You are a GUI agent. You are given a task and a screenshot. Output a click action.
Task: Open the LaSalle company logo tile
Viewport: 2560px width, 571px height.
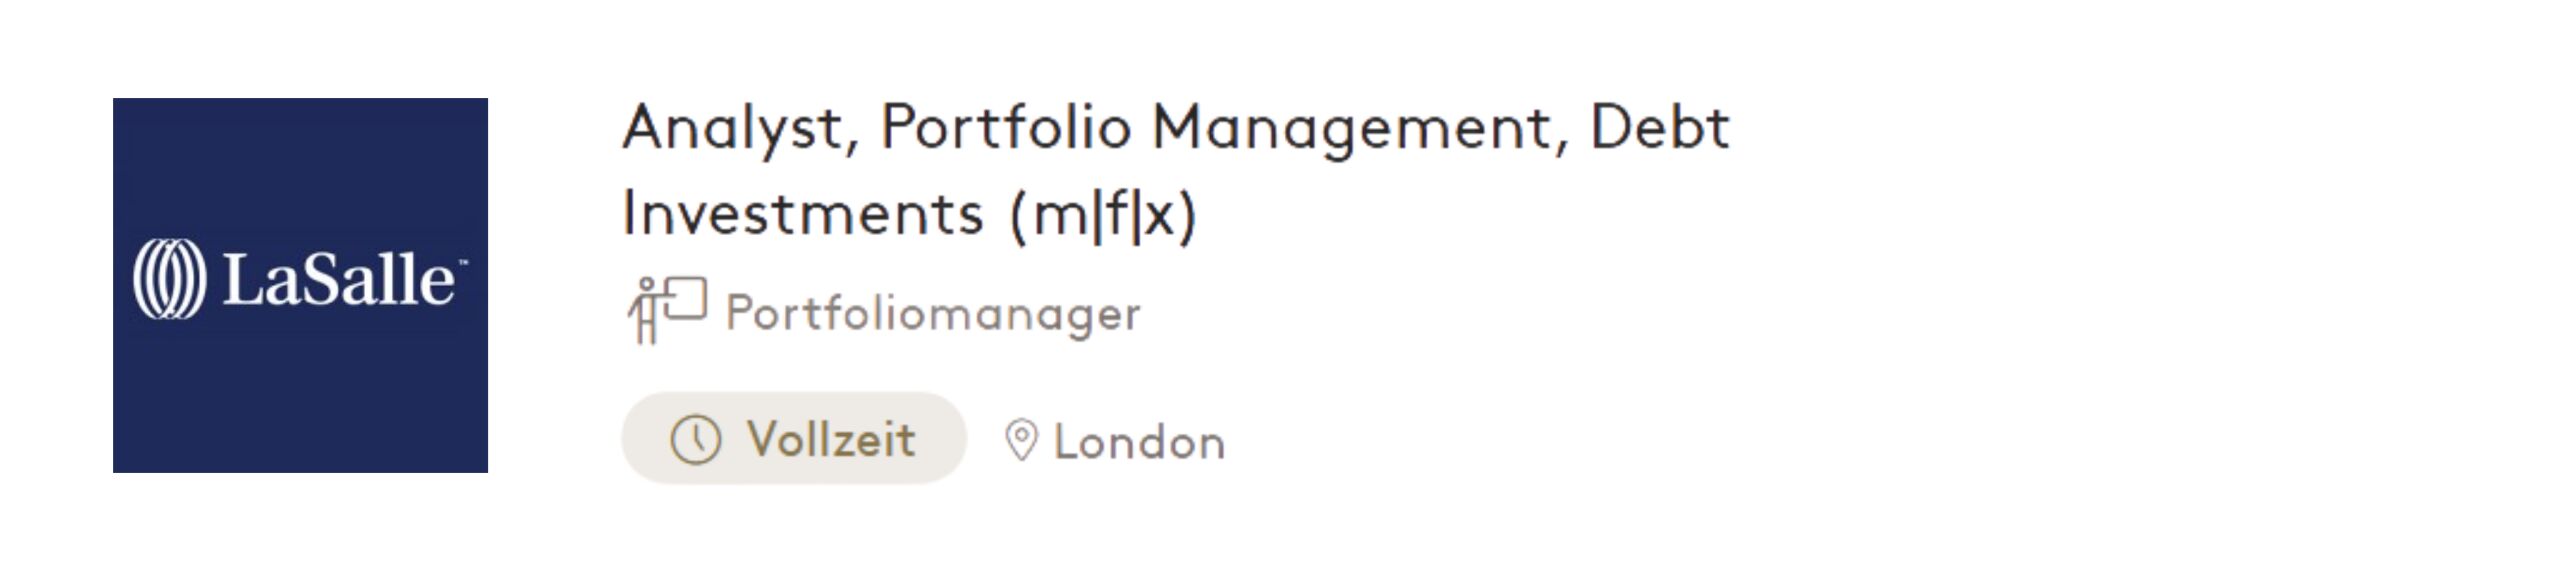click(x=300, y=285)
